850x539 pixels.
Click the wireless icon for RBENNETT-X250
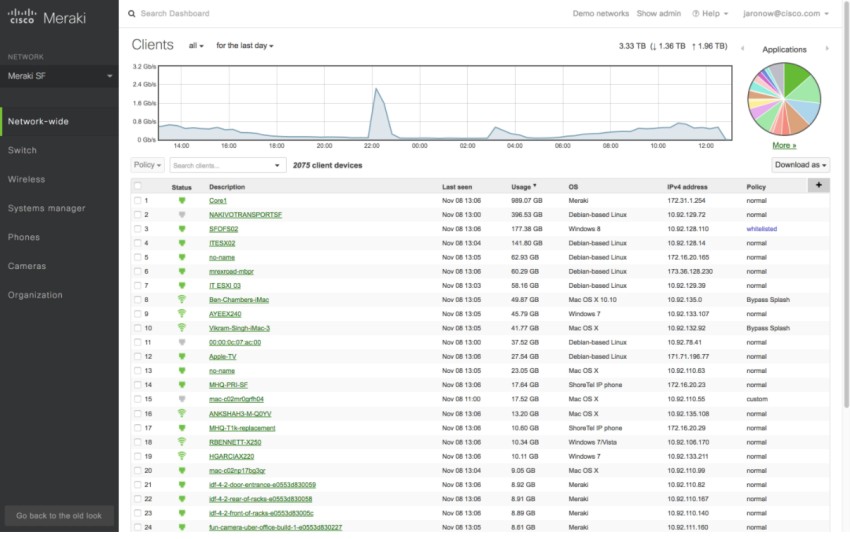(x=182, y=441)
